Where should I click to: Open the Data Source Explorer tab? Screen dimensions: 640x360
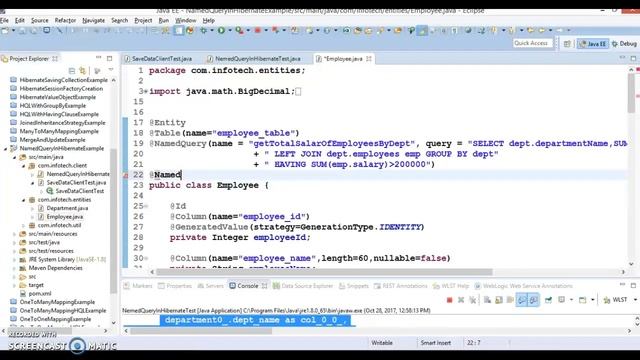click(302, 286)
